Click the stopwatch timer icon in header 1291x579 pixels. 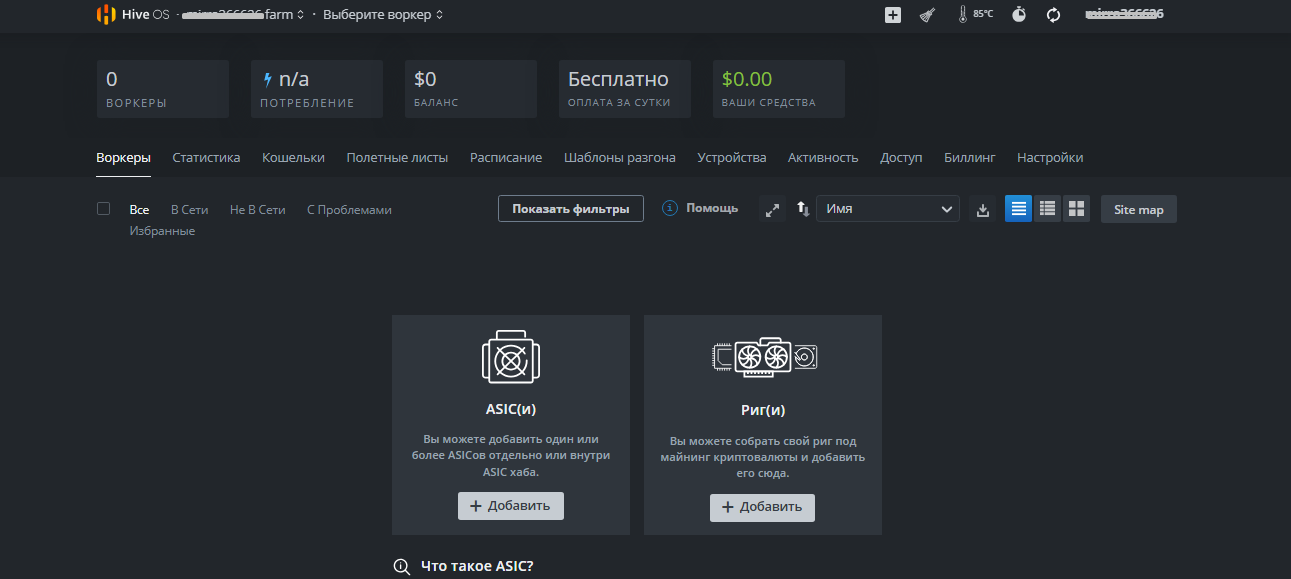[1018, 15]
